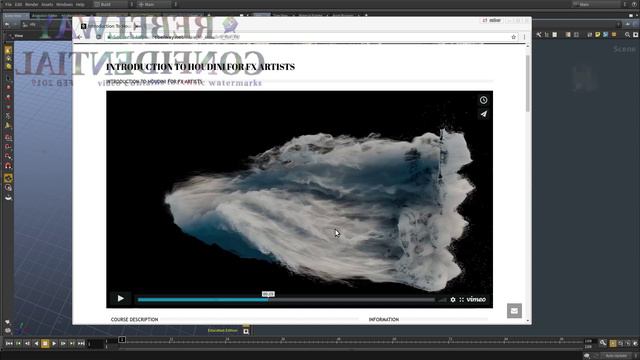Select the first Houdini pane tab

15,16
